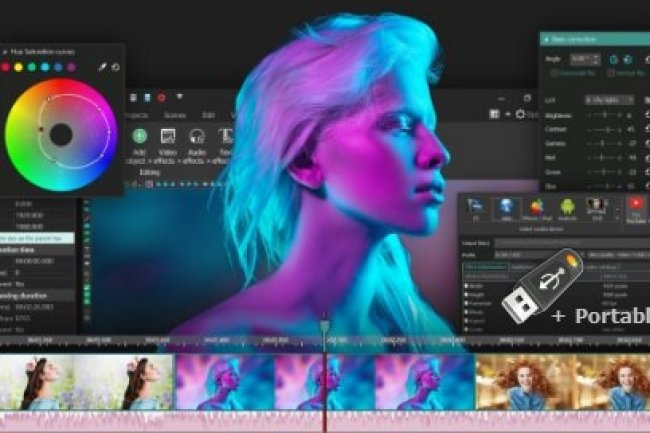Click the Angle field stepper arrows
This screenshot has height=433, width=650.
pos(597,59)
